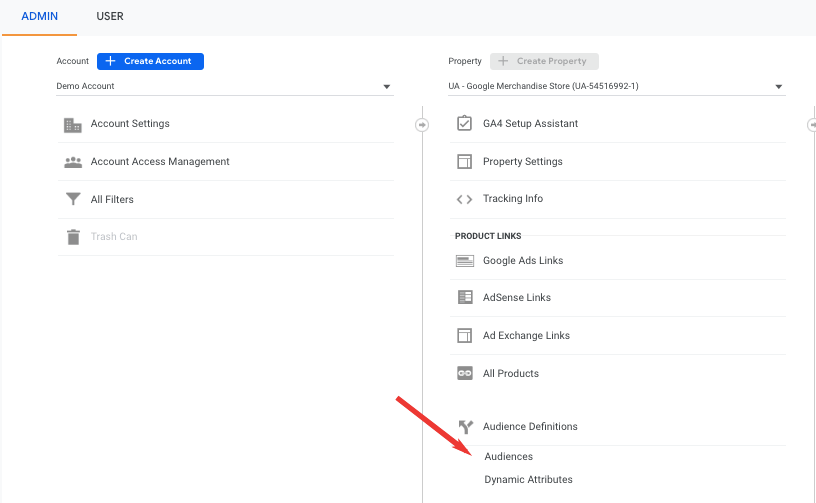
Task: Open the Demo Account dropdown
Action: 225,86
